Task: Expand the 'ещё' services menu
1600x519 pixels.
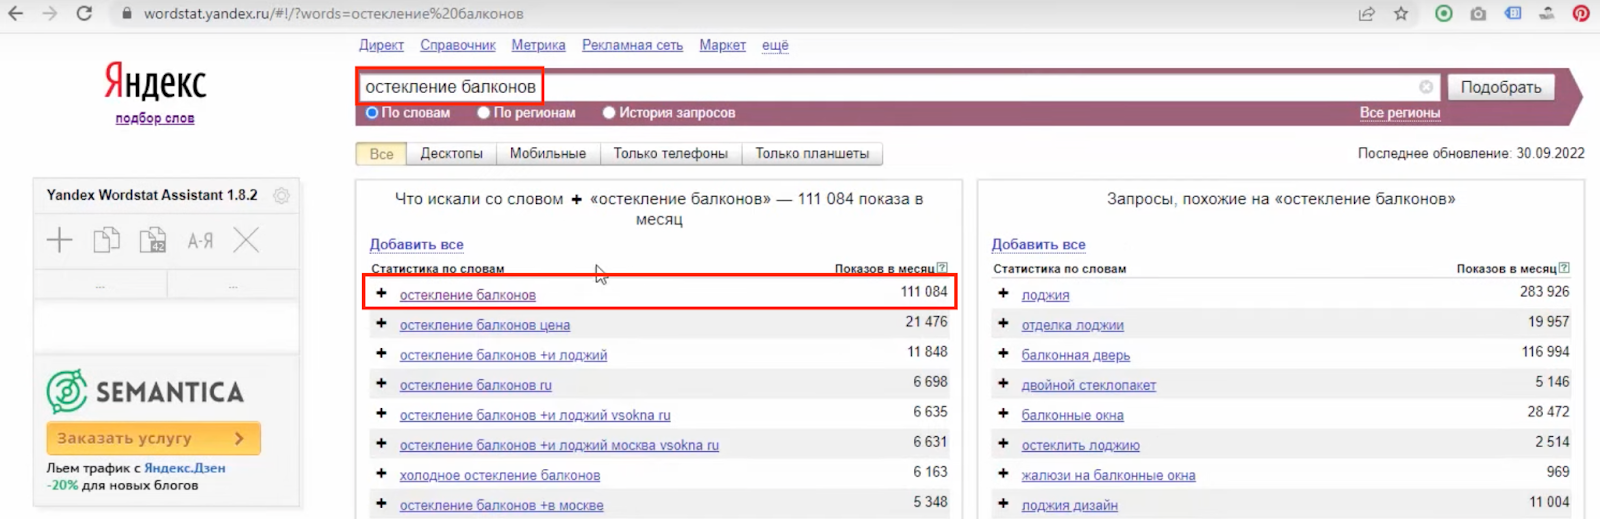Action: point(775,45)
